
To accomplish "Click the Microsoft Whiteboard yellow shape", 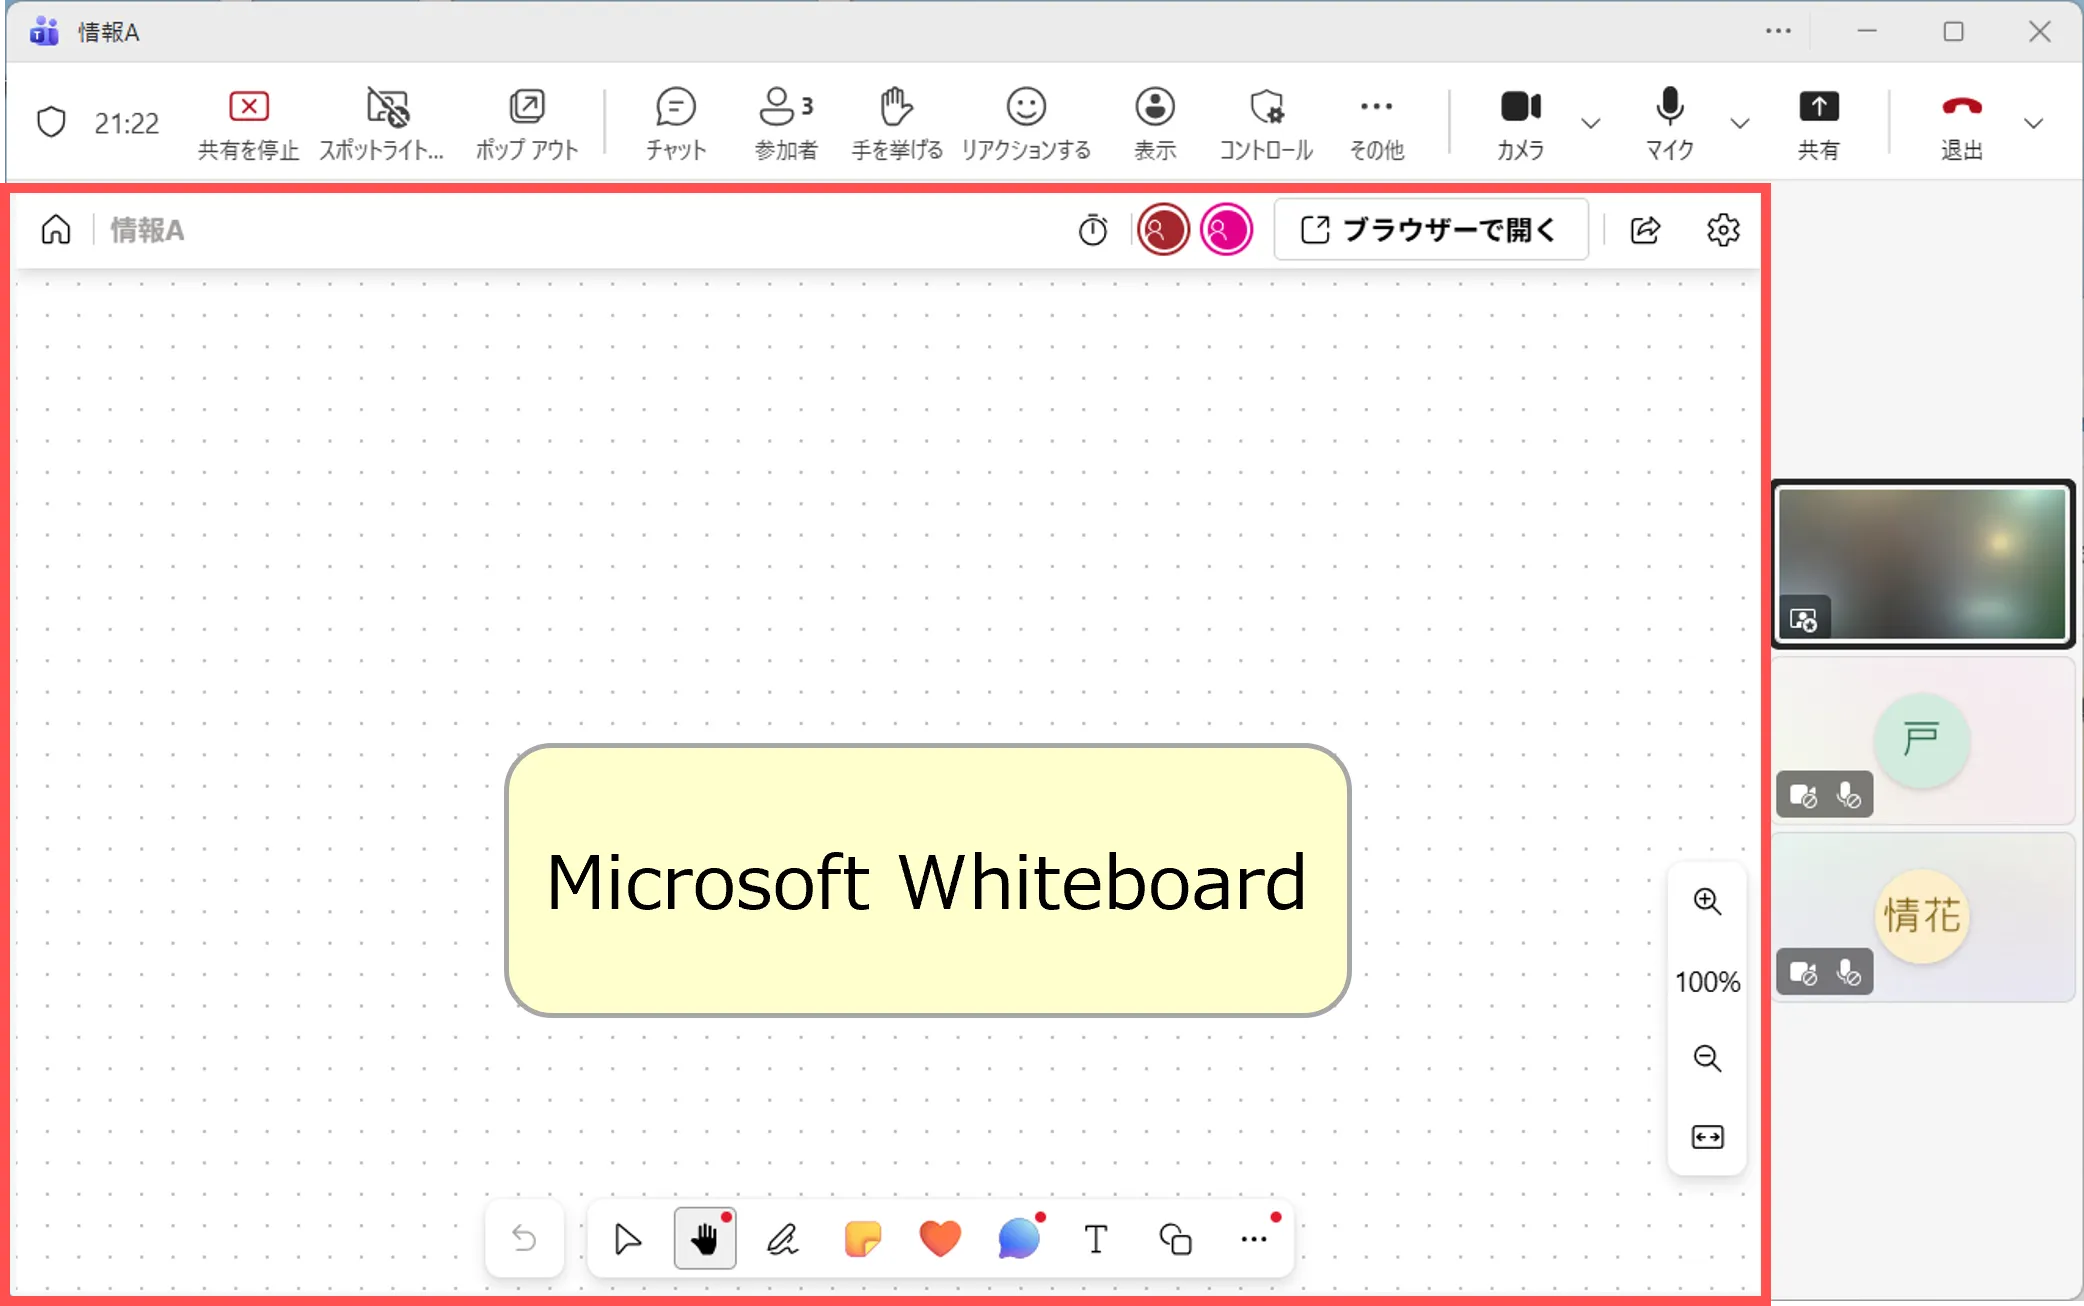I will click(927, 880).
